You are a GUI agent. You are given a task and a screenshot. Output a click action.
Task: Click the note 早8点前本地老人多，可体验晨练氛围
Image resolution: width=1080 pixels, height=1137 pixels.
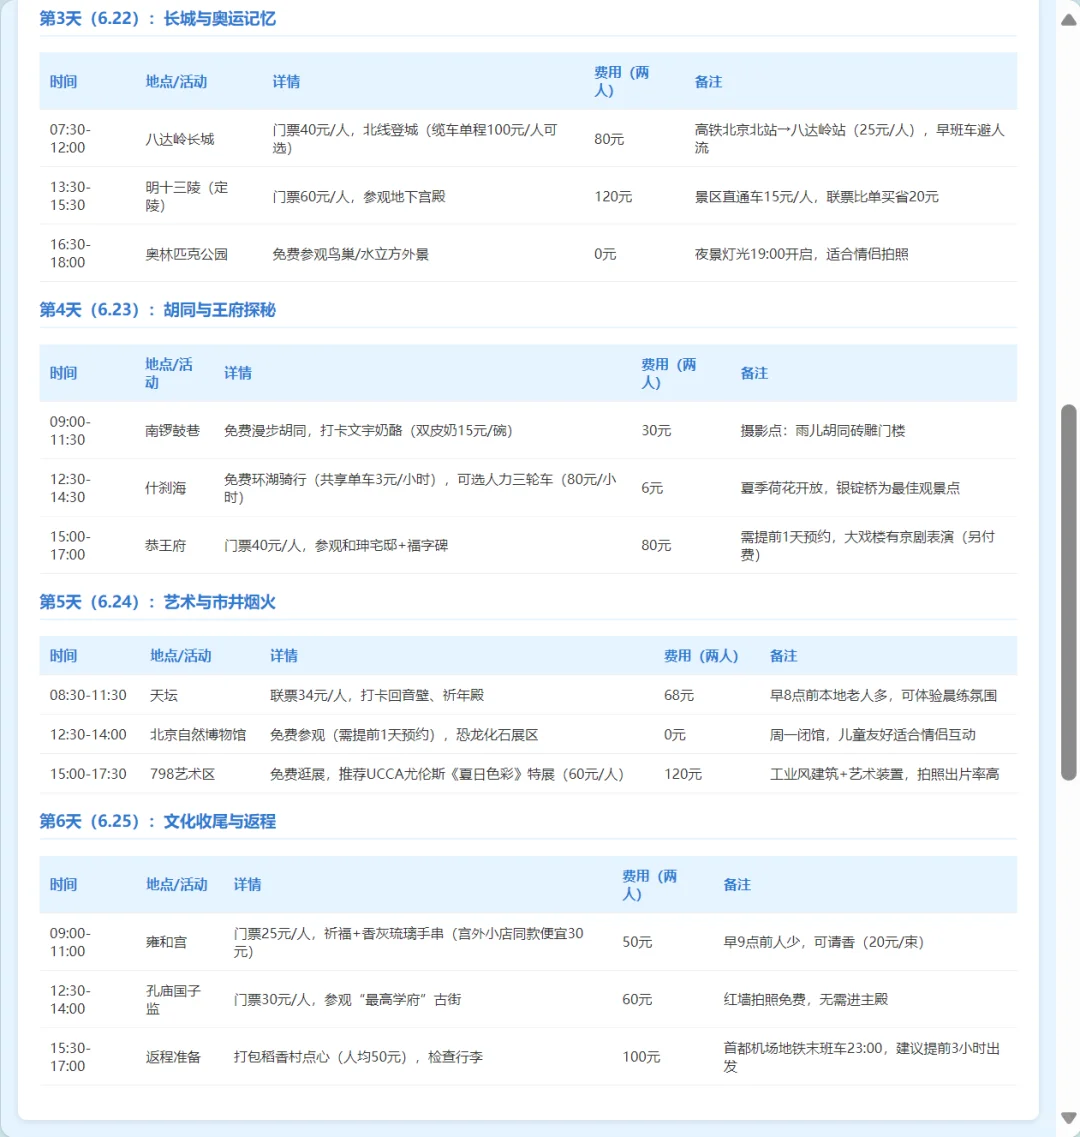(883, 695)
